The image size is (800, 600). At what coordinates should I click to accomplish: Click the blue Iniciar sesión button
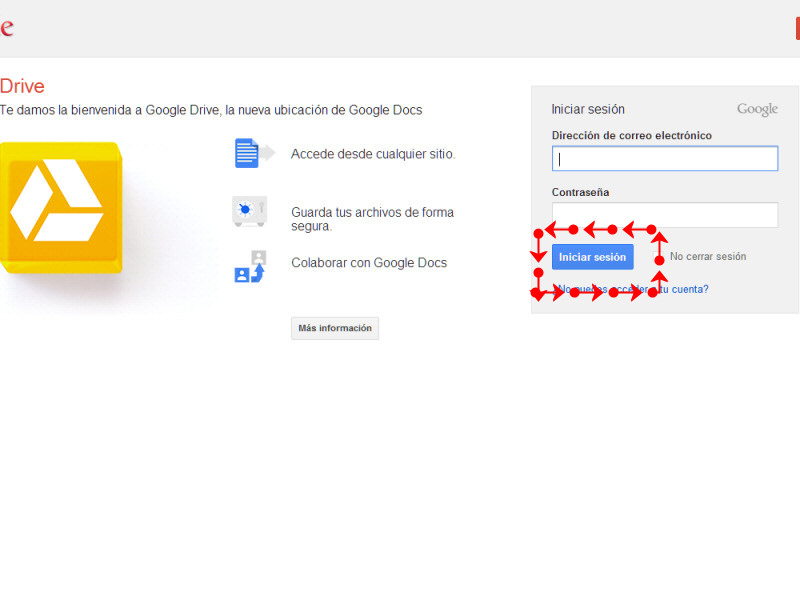pos(592,257)
